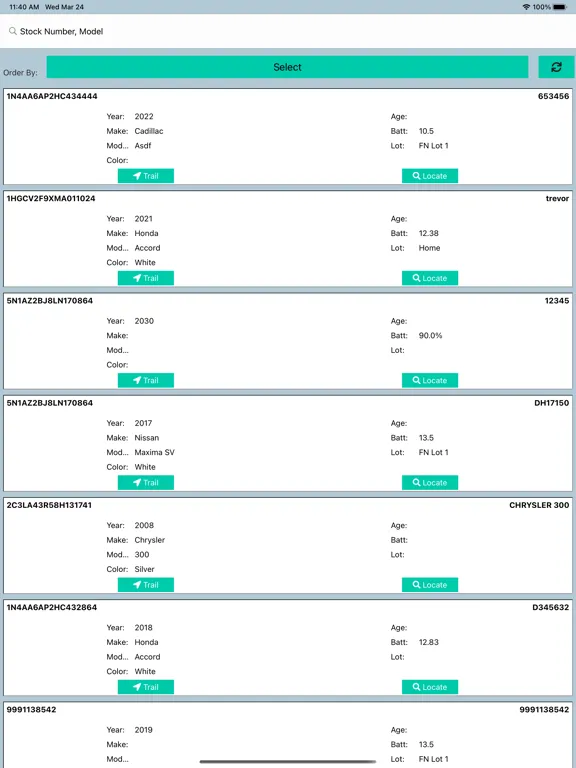Click lot value Home
Viewport: 576px width, 768px height.
coord(430,248)
